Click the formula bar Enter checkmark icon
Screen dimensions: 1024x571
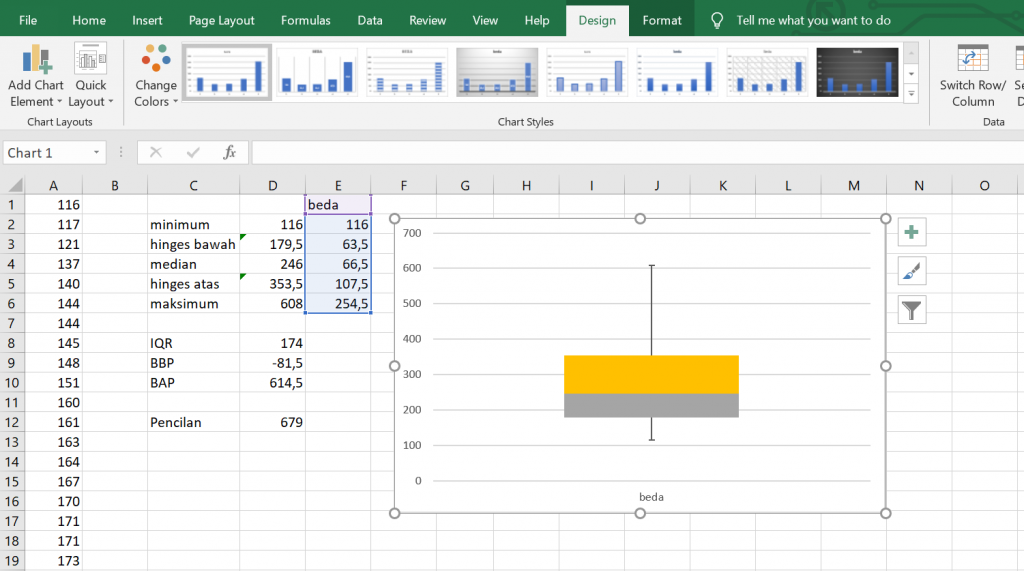[193, 152]
